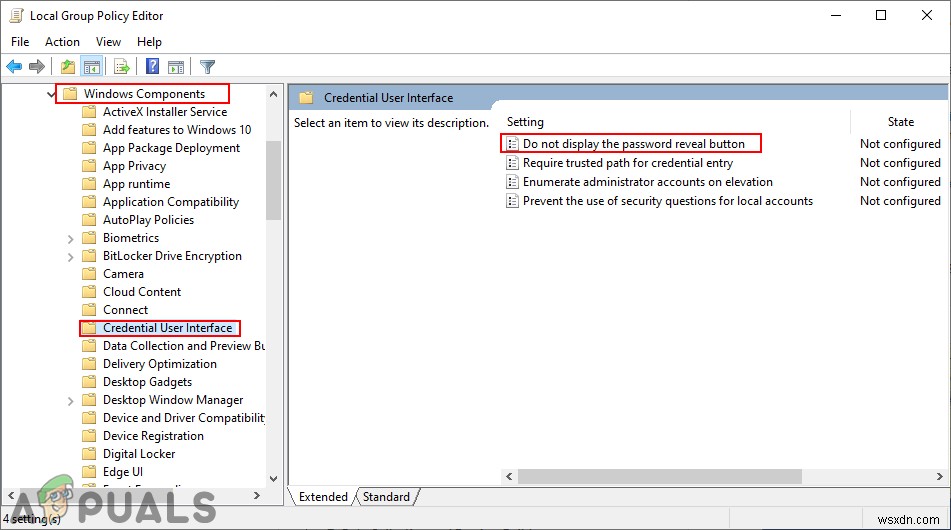Open the Action menu

click(x=62, y=42)
